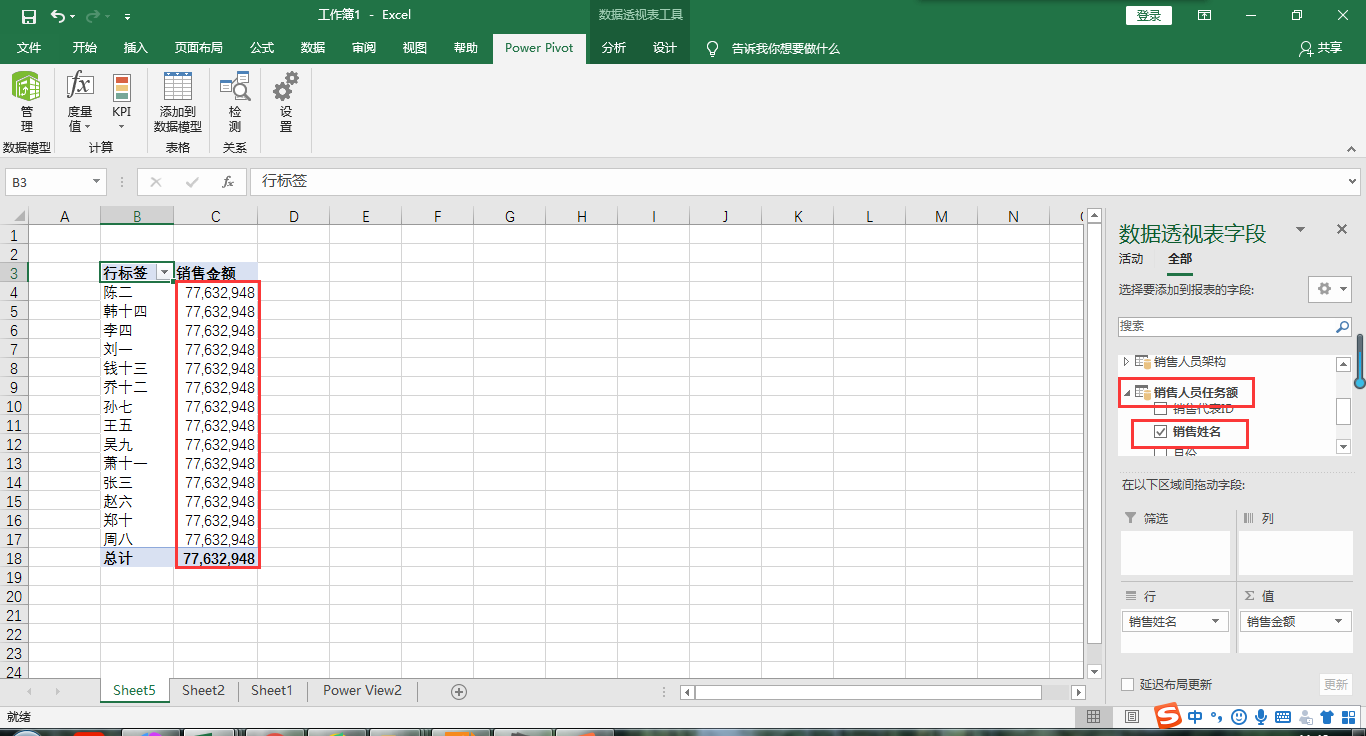
Task: Click the field list scrollbar thumb
Action: [1343, 411]
